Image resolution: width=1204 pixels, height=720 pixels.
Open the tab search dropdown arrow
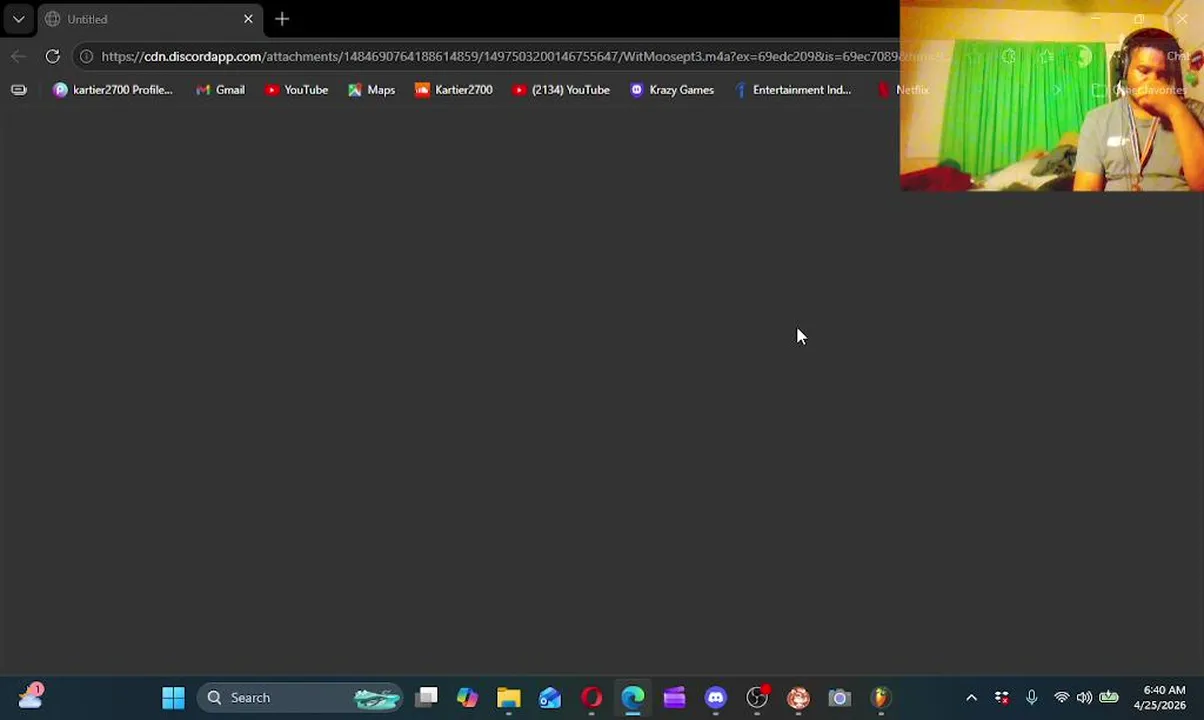pyautogui.click(x=18, y=19)
